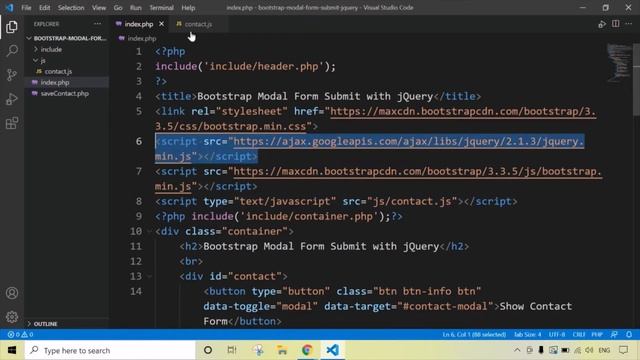Open the Terminal menu
This screenshot has width=640, height=360.
[161, 7]
